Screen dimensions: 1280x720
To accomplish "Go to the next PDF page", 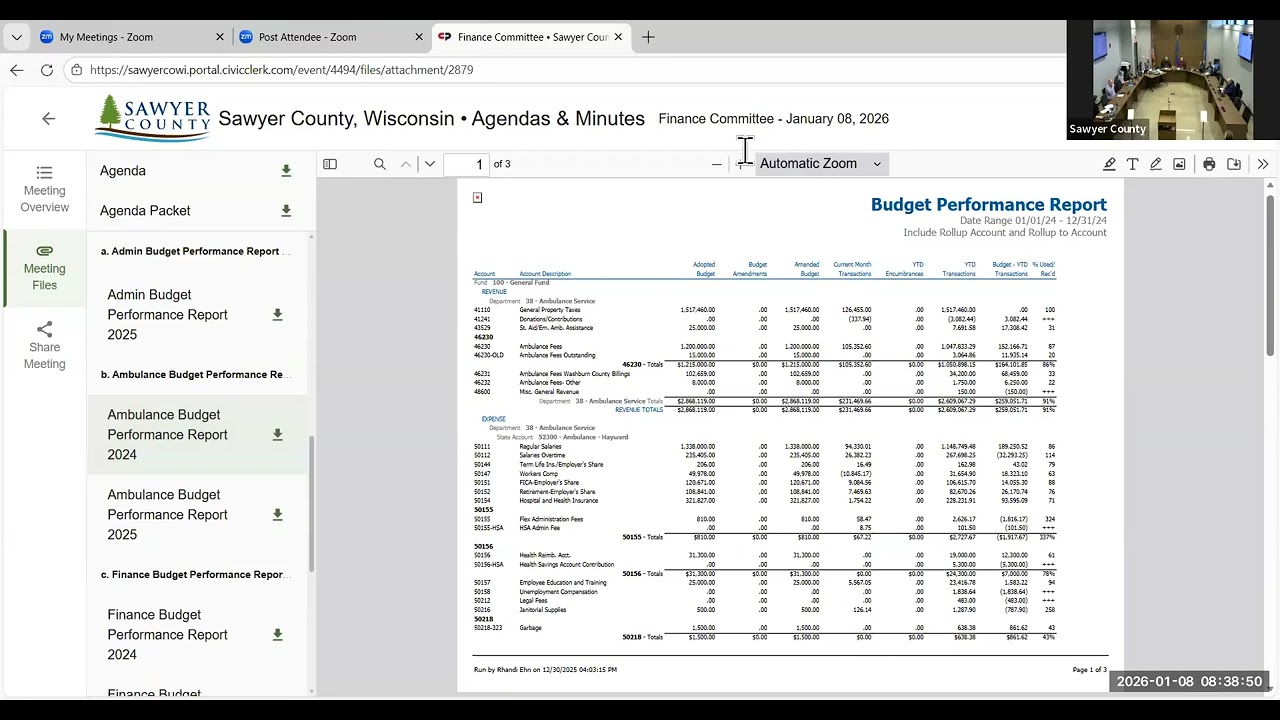I will coord(430,164).
